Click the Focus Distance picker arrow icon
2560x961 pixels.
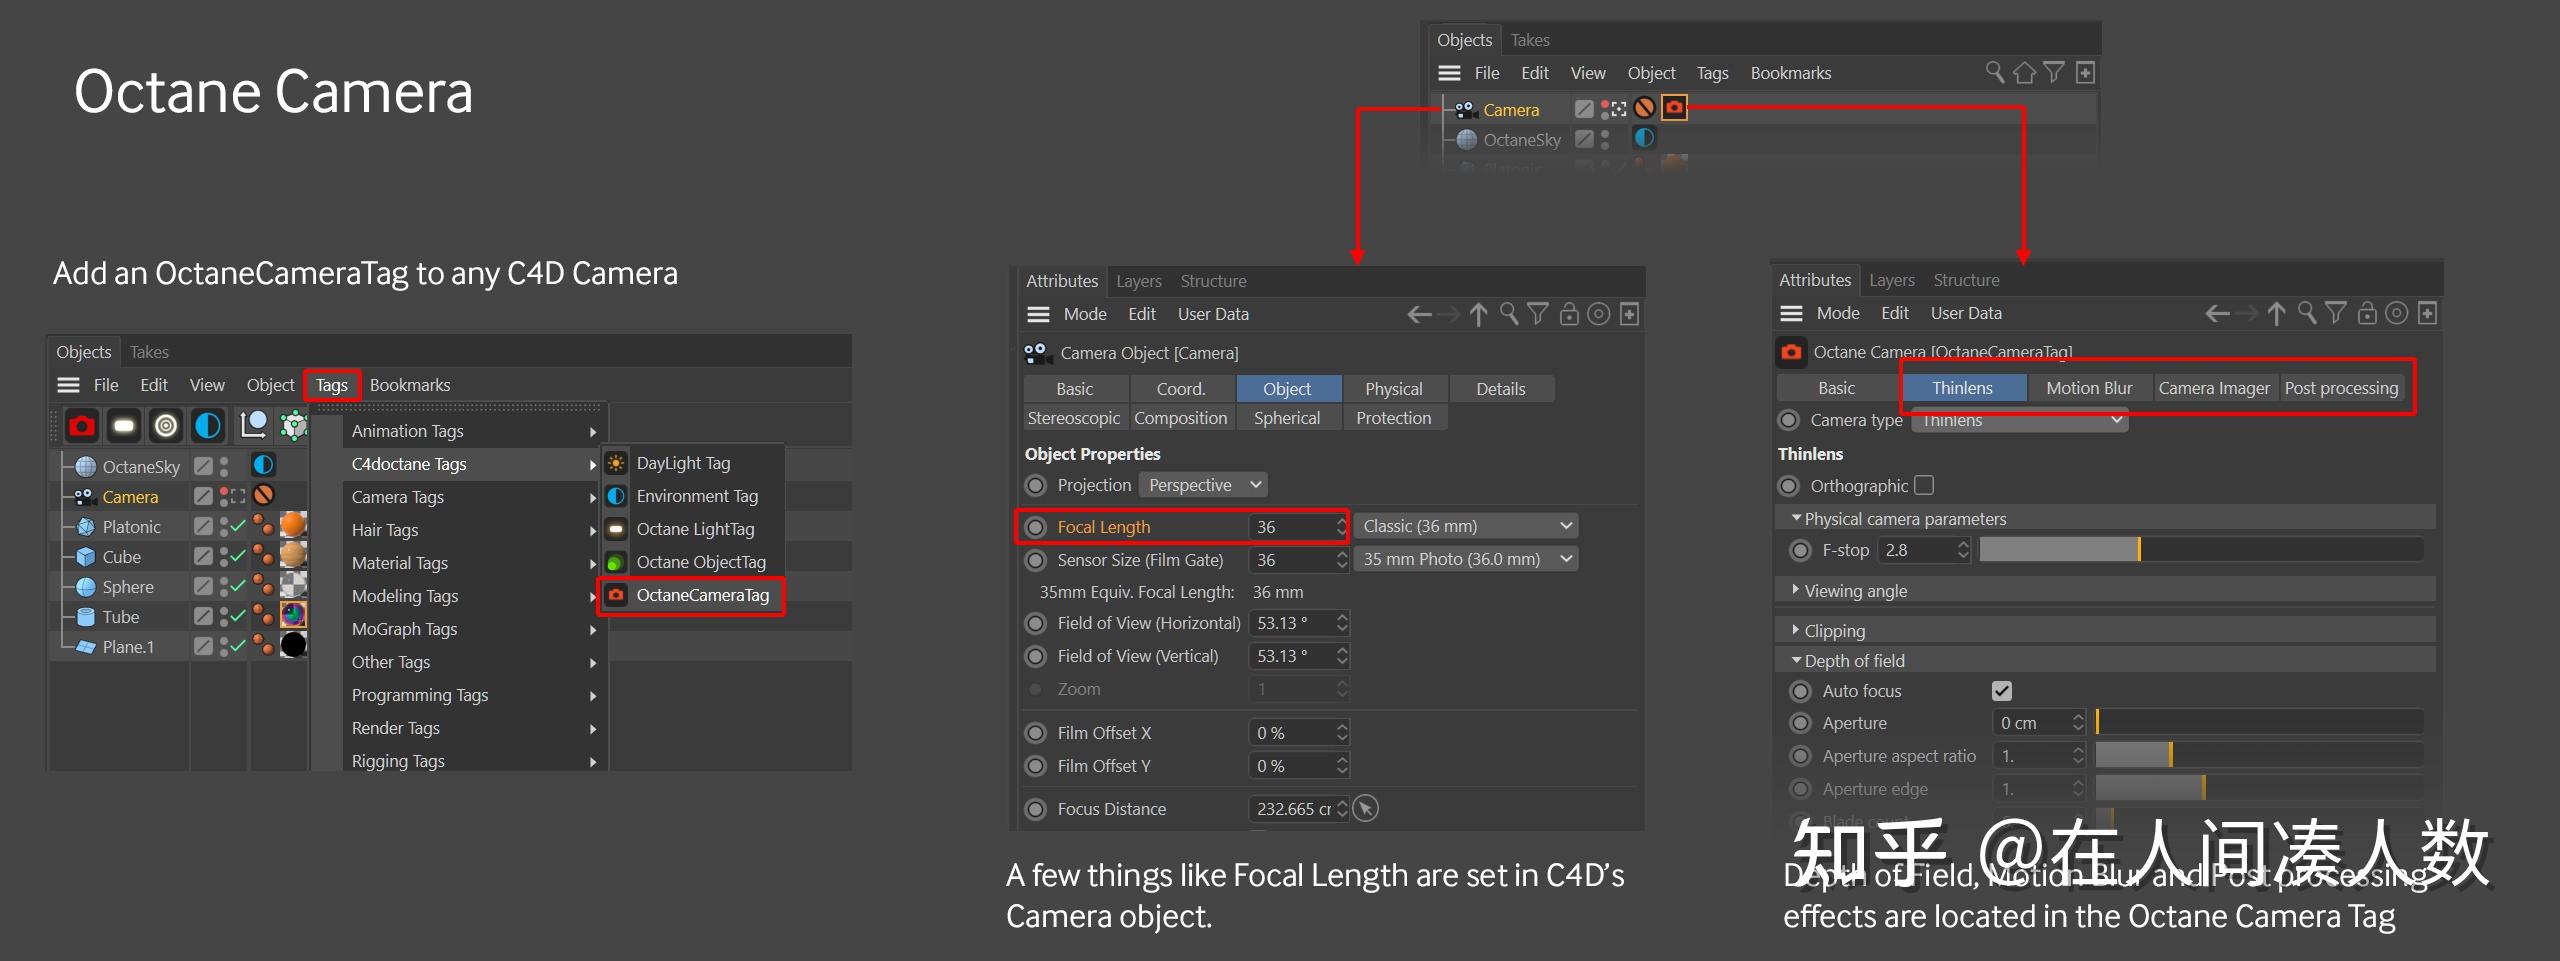1366,808
